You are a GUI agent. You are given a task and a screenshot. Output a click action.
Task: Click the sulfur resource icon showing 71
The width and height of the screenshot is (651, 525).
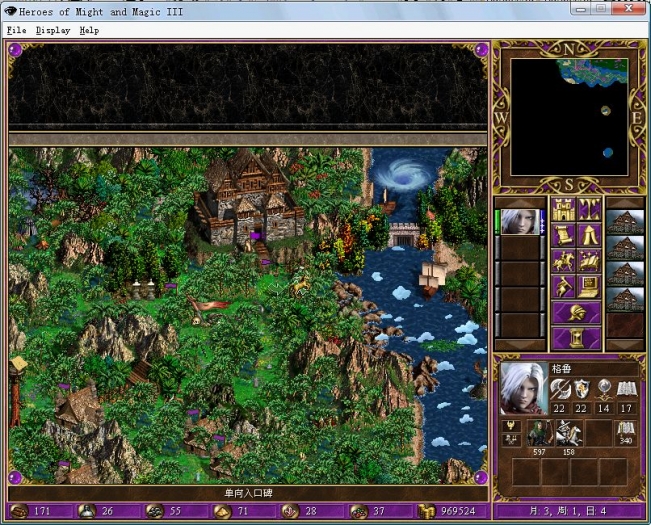[x=222, y=511]
